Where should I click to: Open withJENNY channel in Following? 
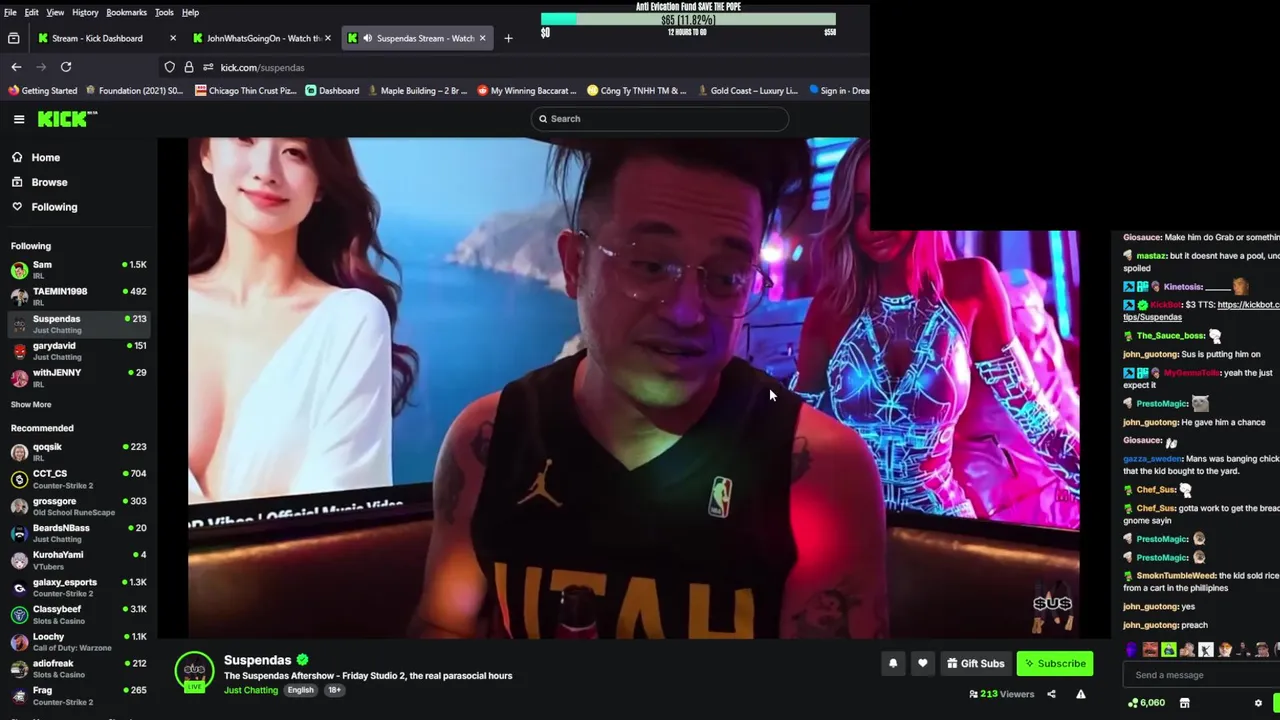tap(78, 378)
